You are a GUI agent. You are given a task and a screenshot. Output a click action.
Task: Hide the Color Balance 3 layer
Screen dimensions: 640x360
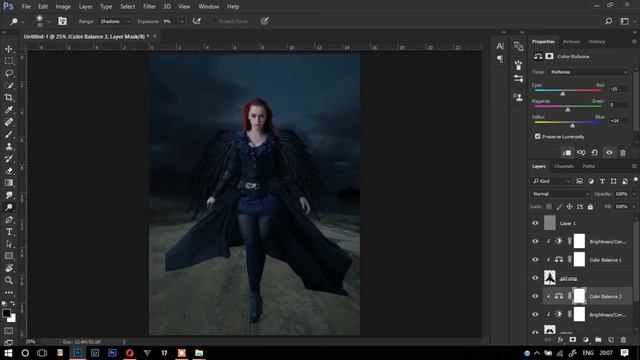click(x=535, y=296)
